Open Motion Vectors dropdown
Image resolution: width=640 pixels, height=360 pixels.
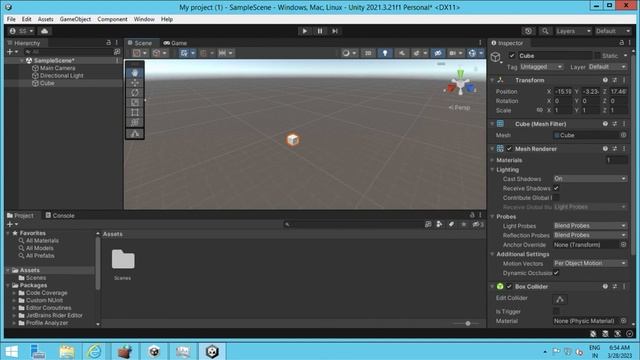click(x=590, y=263)
